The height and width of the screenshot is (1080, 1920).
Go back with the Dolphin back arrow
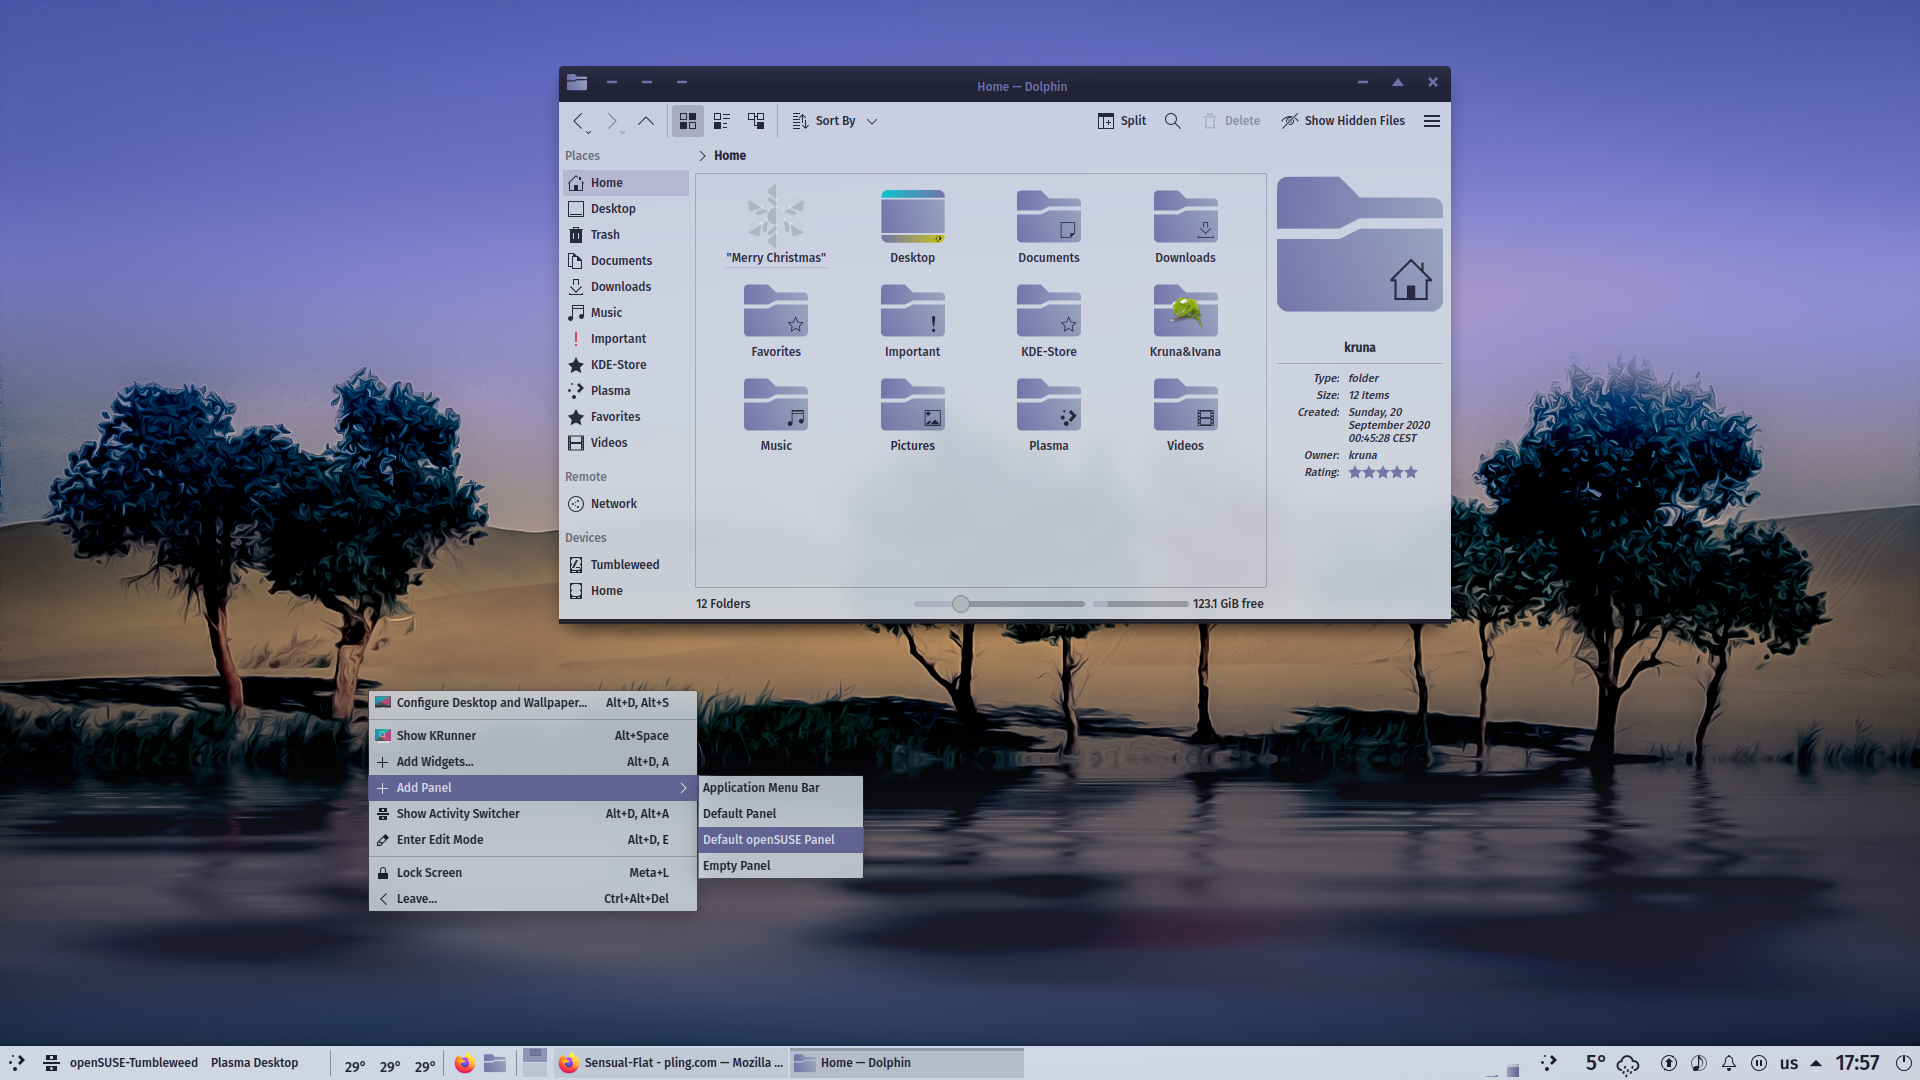578,121
